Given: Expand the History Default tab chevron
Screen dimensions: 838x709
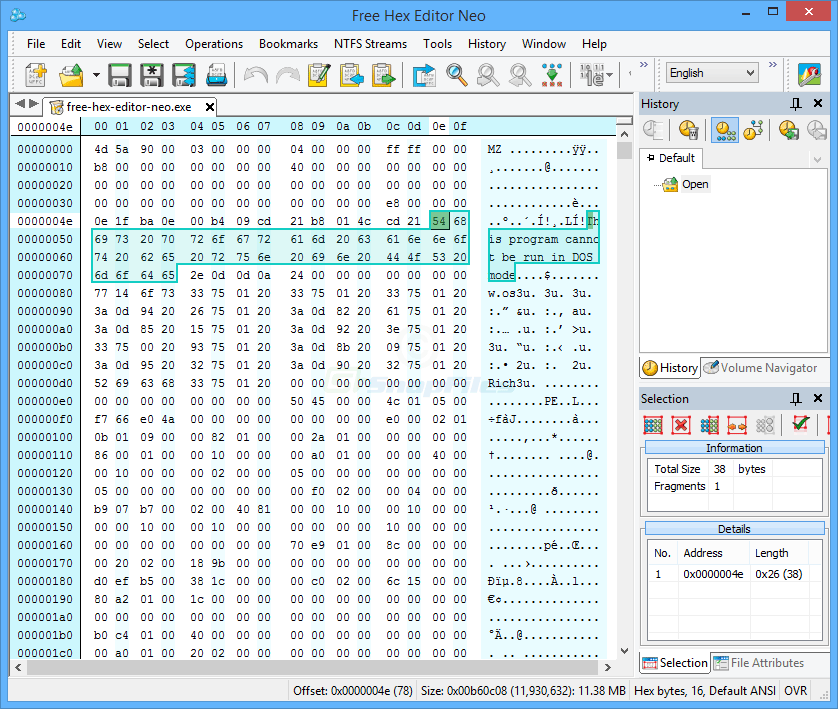Looking at the screenshot, I should point(817,159).
